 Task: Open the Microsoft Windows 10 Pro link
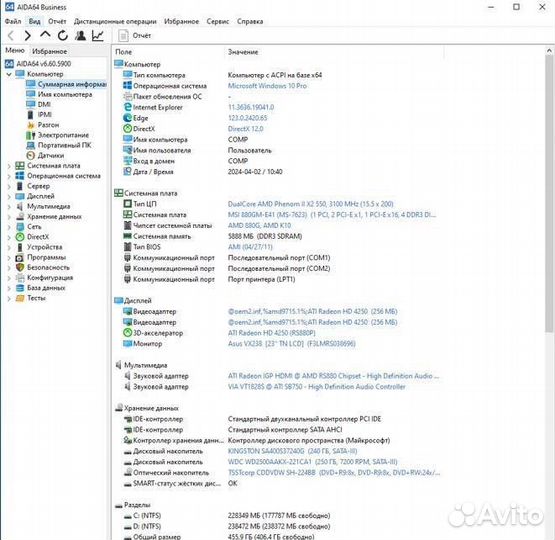pyautogui.click(x=267, y=86)
